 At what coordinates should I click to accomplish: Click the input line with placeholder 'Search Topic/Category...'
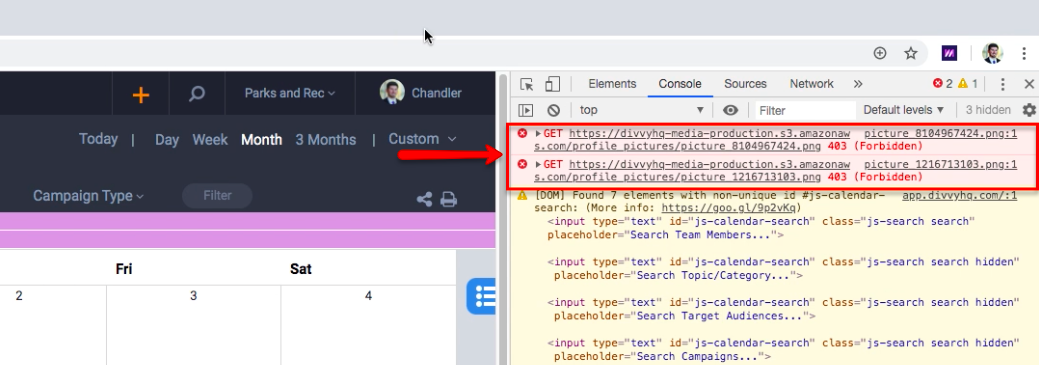(783, 268)
